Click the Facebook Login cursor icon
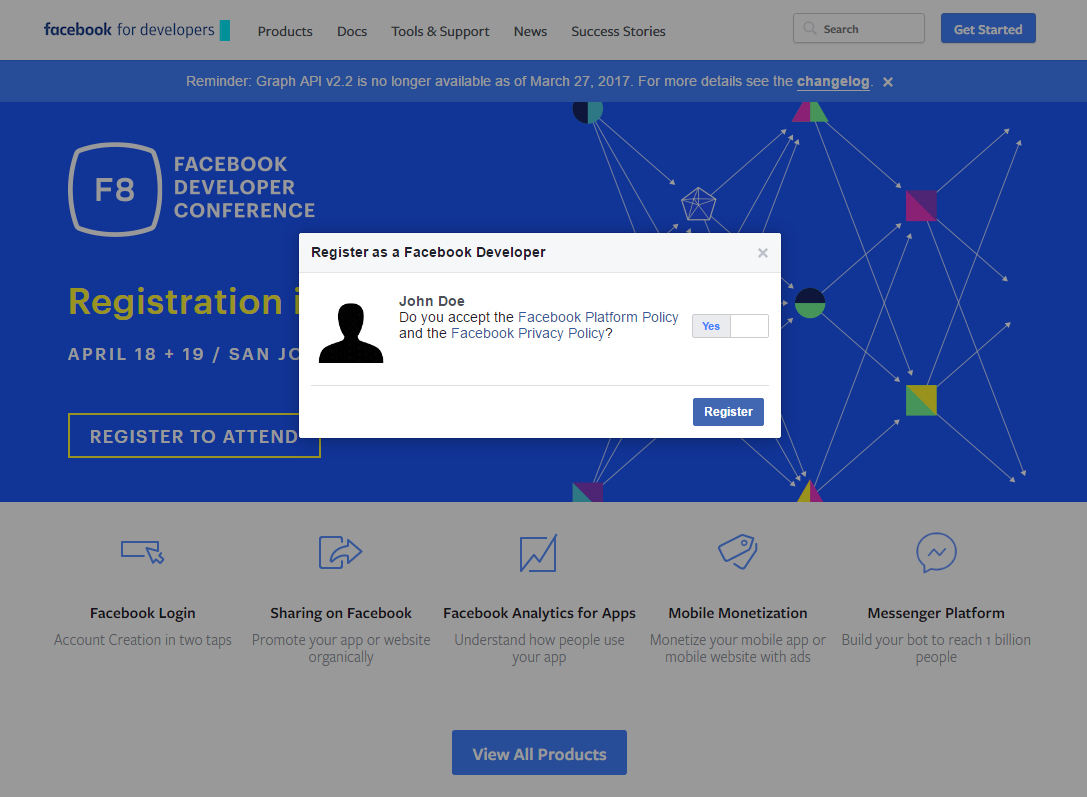The width and height of the screenshot is (1087, 797). [143, 552]
